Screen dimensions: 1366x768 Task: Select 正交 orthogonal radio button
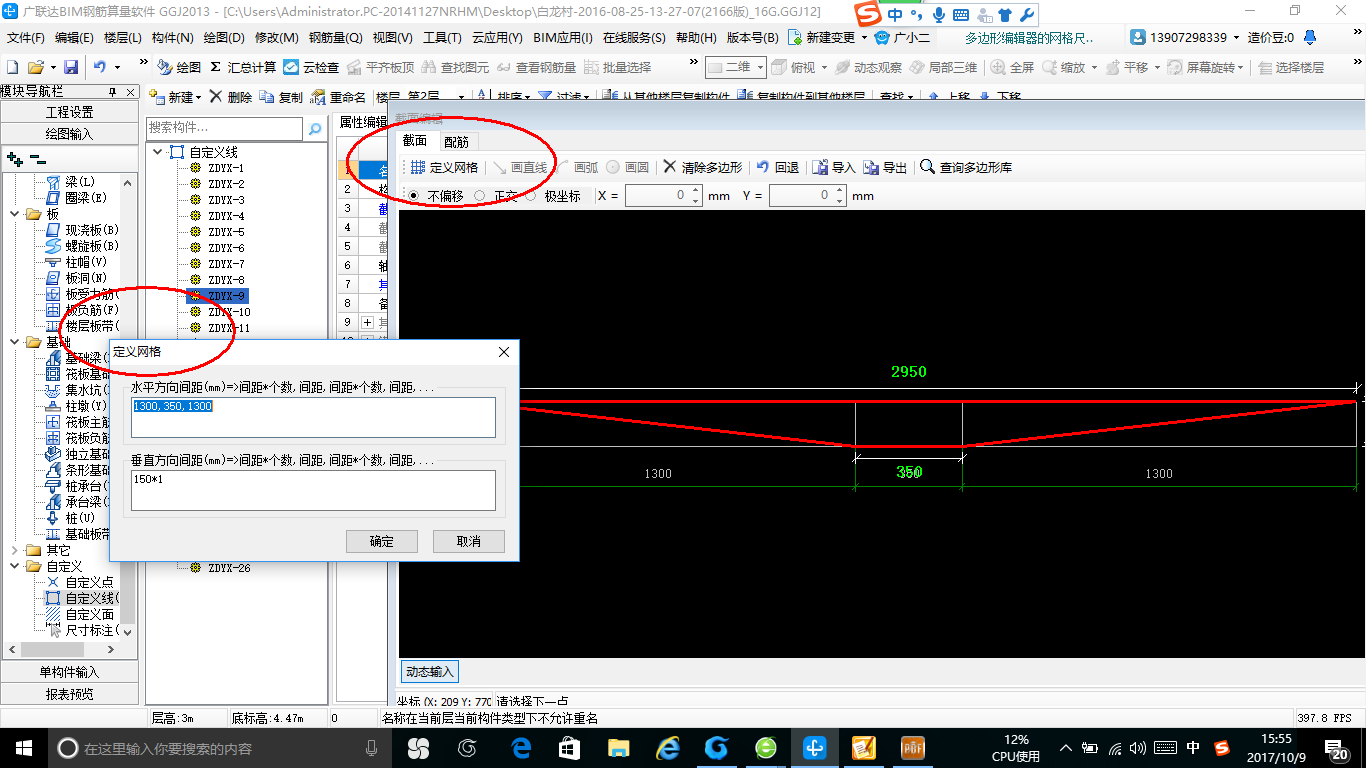click(x=480, y=196)
